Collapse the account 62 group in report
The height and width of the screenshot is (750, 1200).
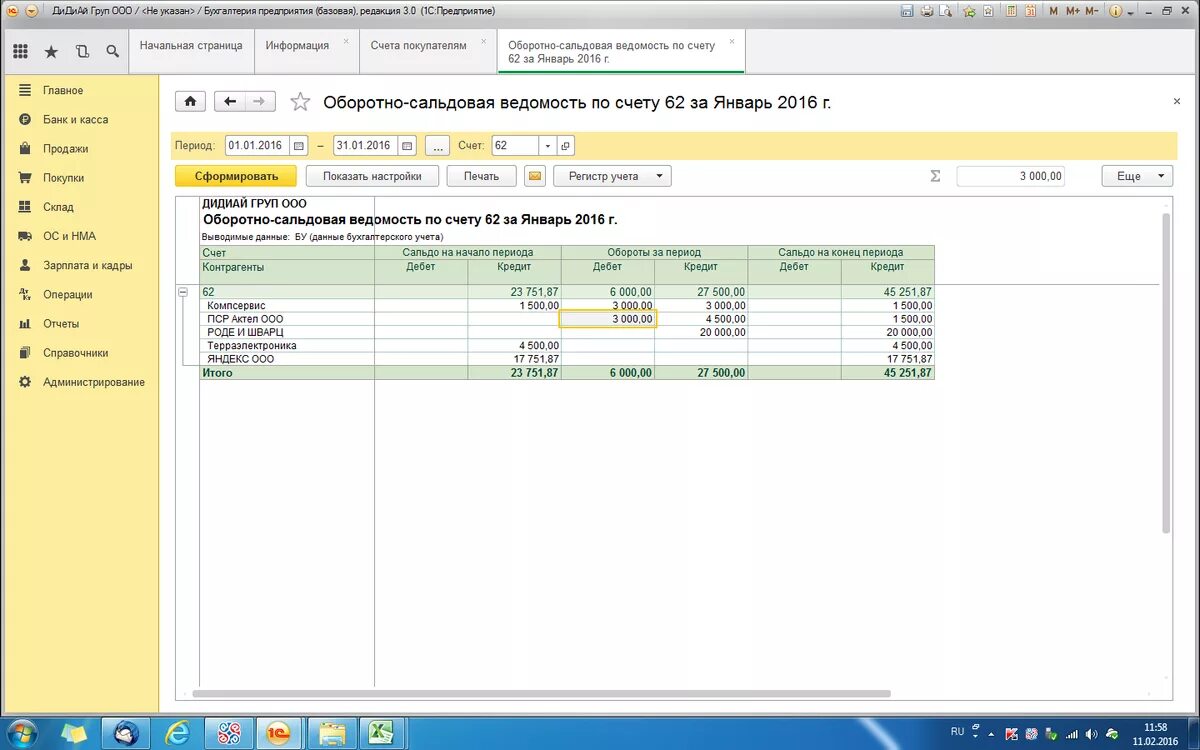point(183,292)
